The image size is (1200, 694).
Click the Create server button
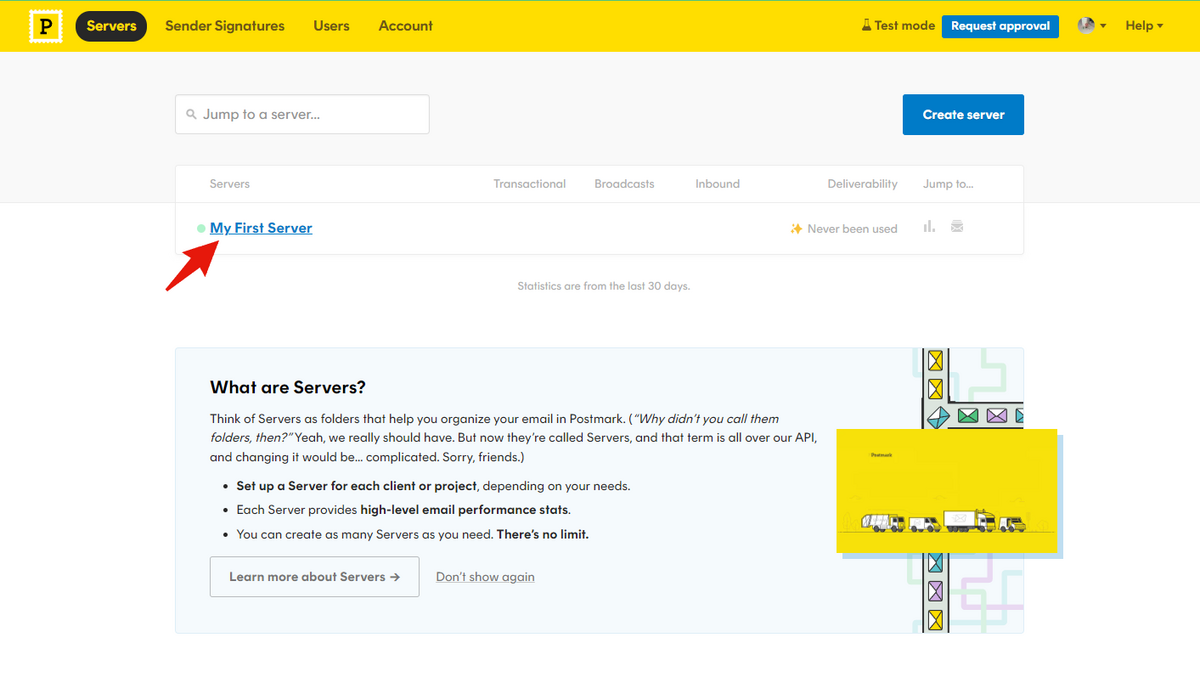coord(963,115)
